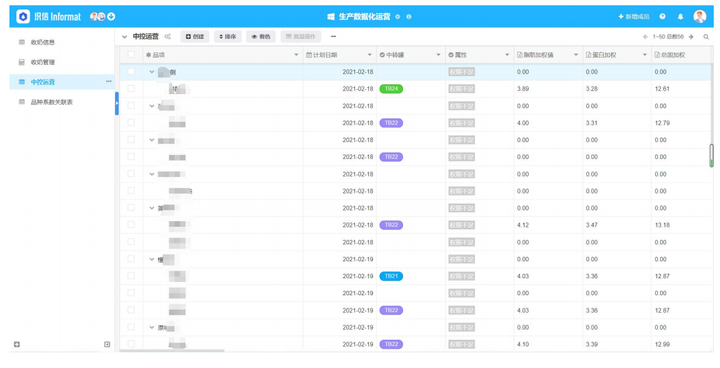Image resolution: width=720 pixels, height=368 pixels.
Task: Open the 品项 column dropdown arrow
Action: pyautogui.click(x=296, y=55)
